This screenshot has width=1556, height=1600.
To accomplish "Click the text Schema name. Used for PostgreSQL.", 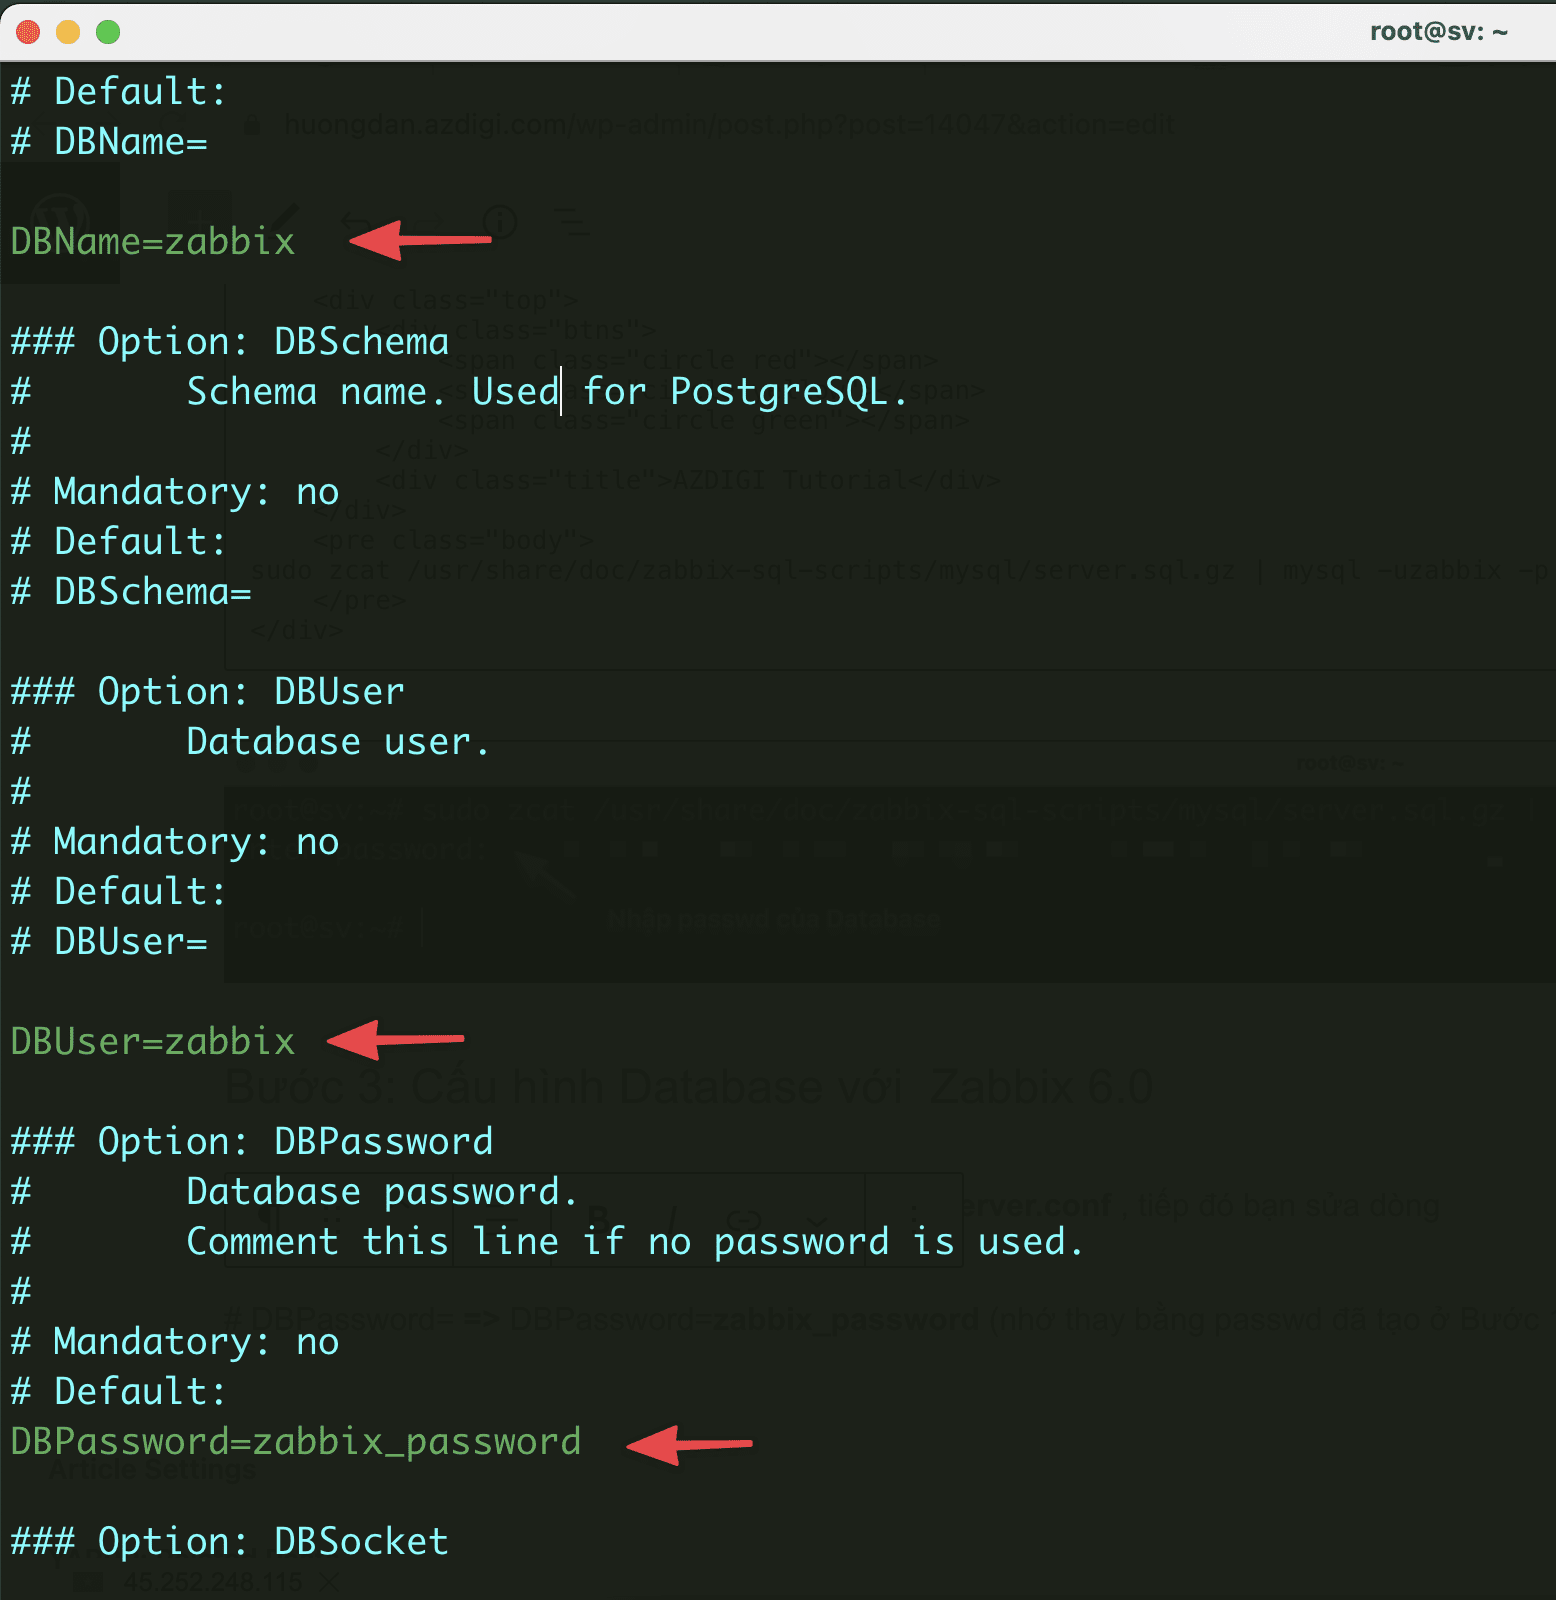I will [x=547, y=392].
